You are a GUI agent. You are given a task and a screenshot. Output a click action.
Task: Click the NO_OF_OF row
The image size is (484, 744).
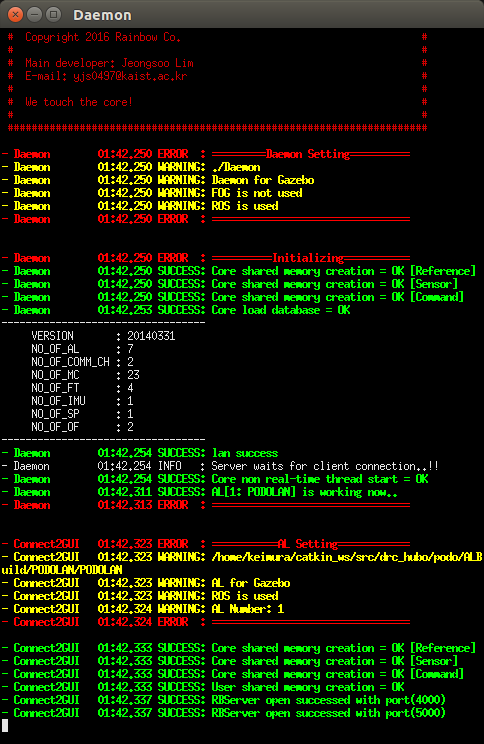(x=83, y=427)
